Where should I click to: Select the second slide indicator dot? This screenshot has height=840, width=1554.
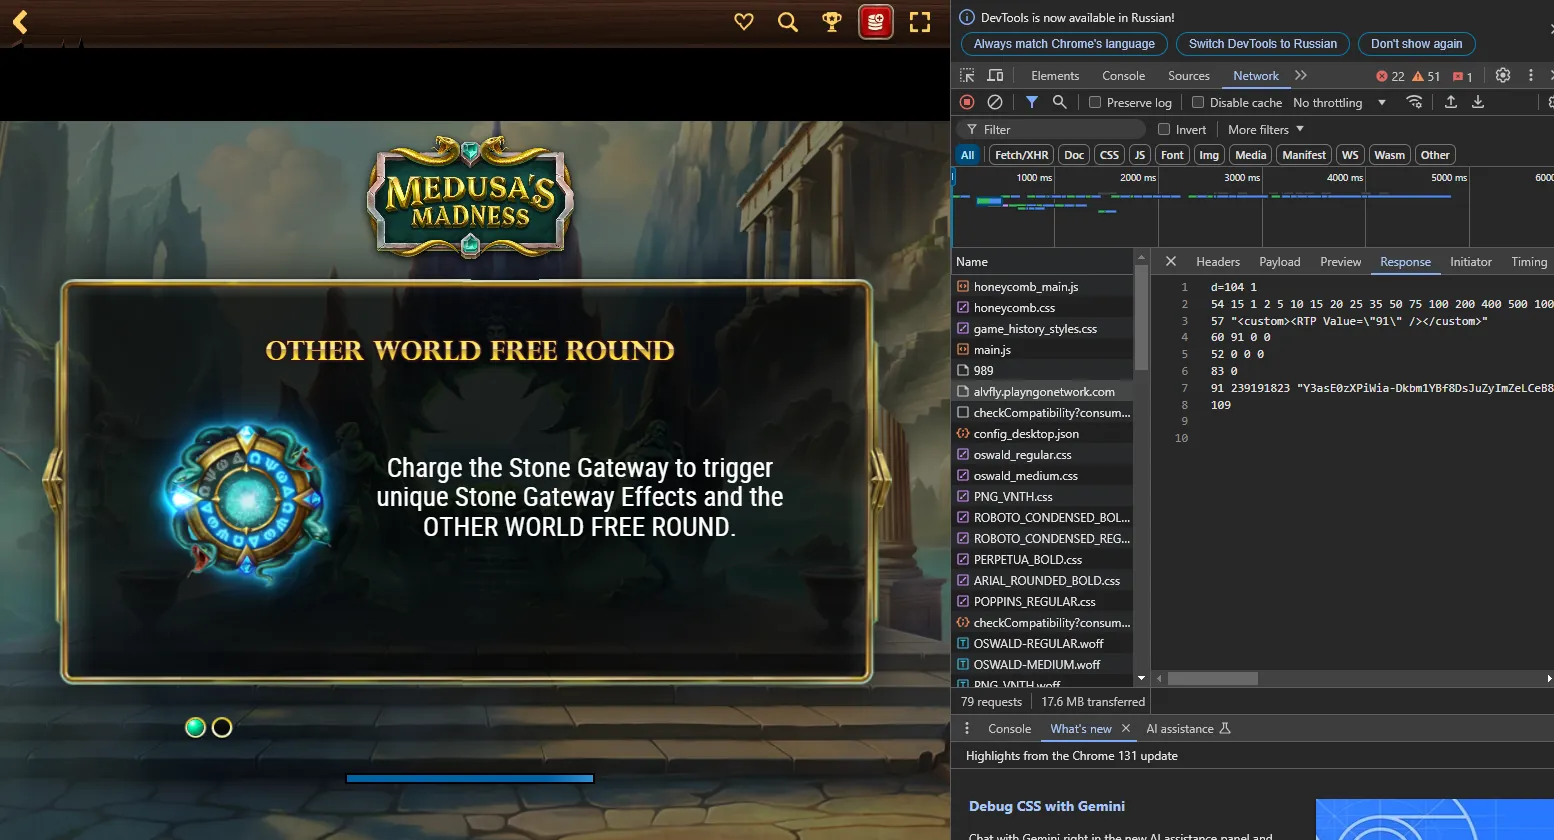[x=222, y=728]
